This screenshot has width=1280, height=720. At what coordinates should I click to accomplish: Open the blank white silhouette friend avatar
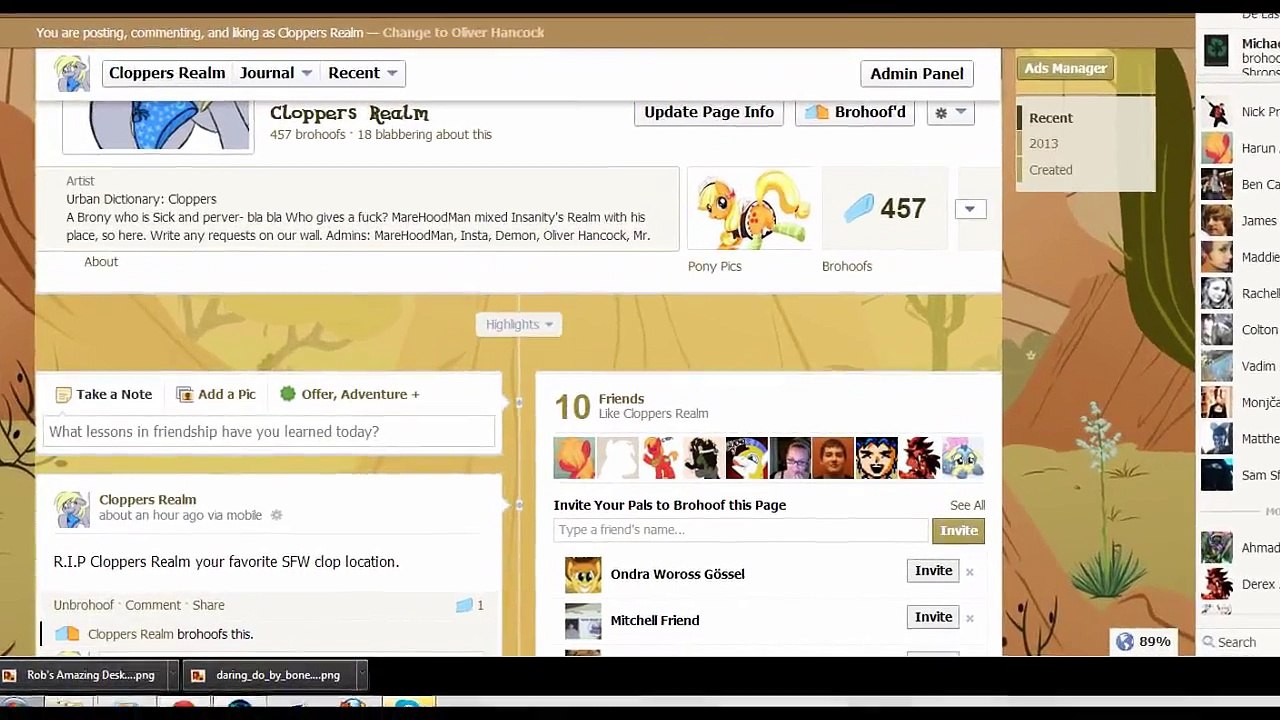pyautogui.click(x=618, y=458)
